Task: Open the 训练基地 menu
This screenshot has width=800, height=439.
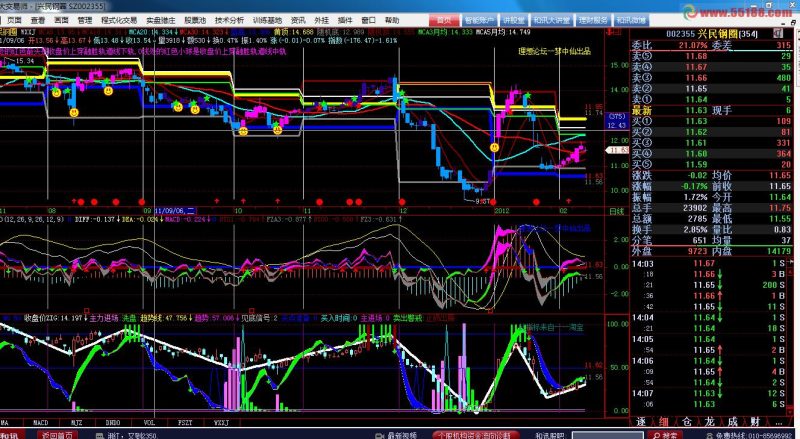Action: pyautogui.click(x=267, y=20)
